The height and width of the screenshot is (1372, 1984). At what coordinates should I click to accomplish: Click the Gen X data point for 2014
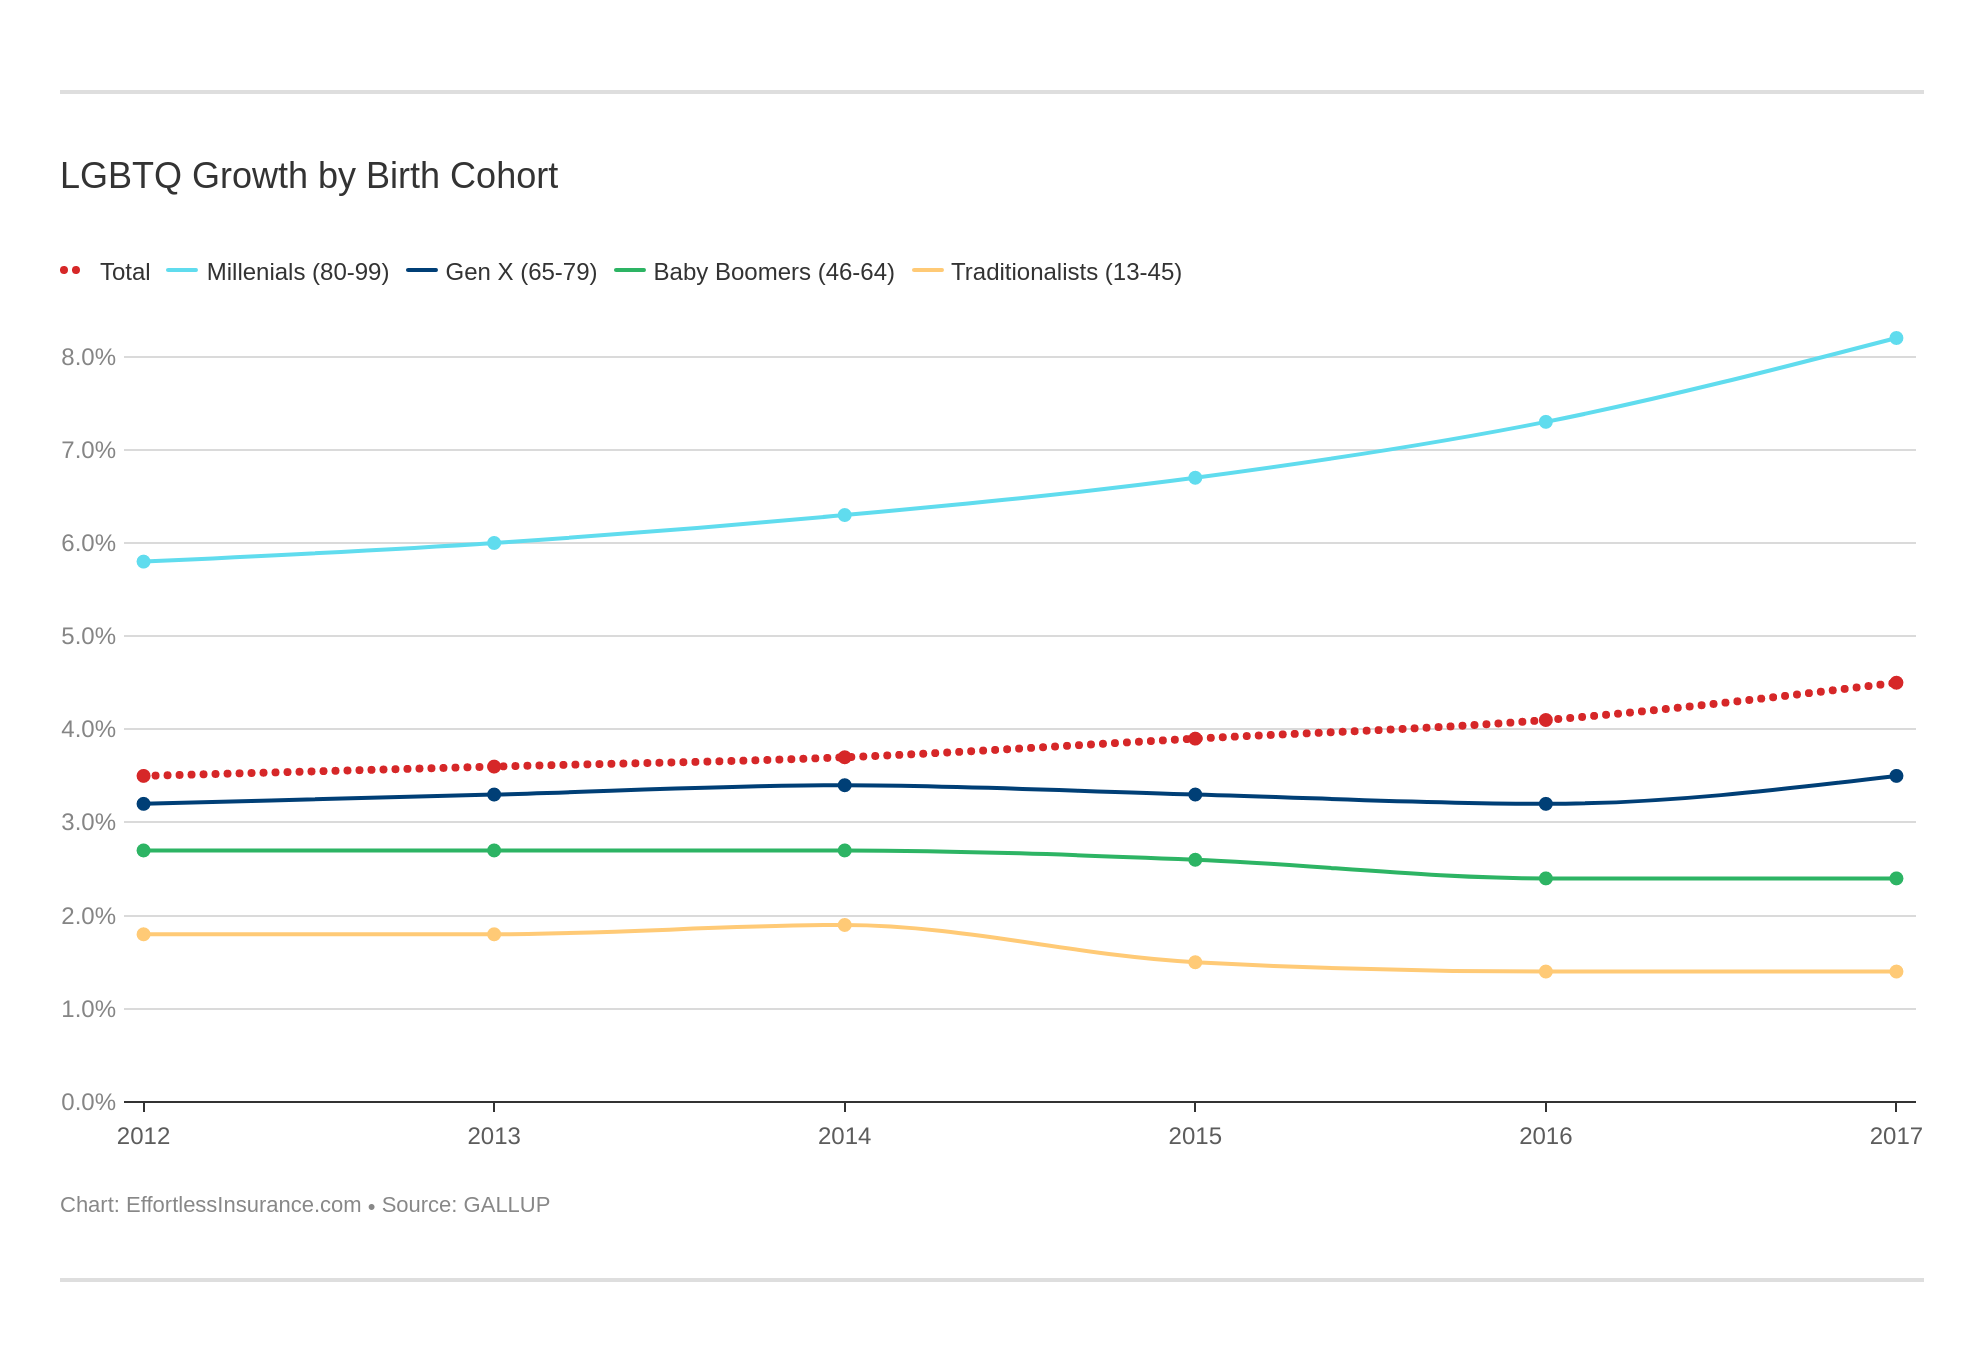(x=845, y=785)
